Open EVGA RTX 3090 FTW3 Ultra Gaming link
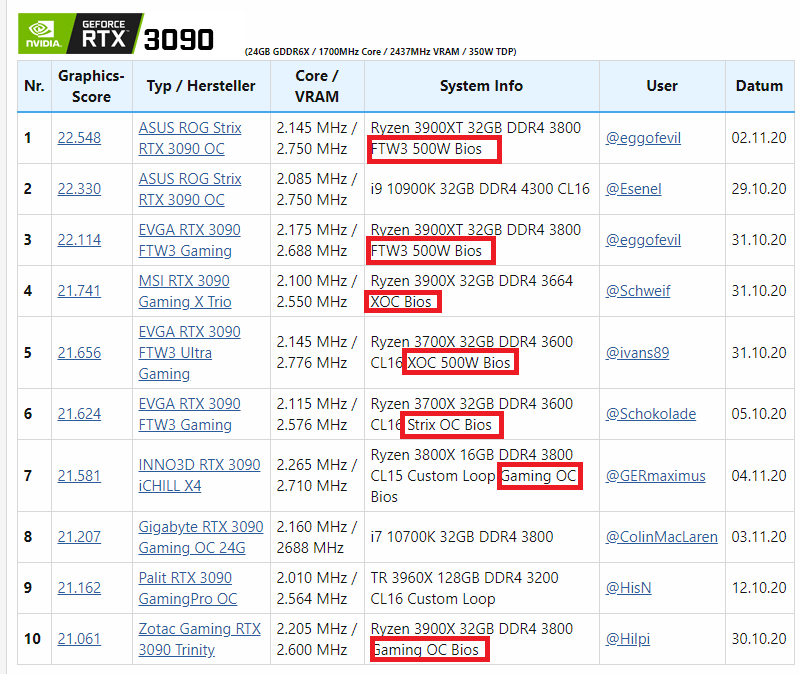800x674 pixels. coord(189,353)
